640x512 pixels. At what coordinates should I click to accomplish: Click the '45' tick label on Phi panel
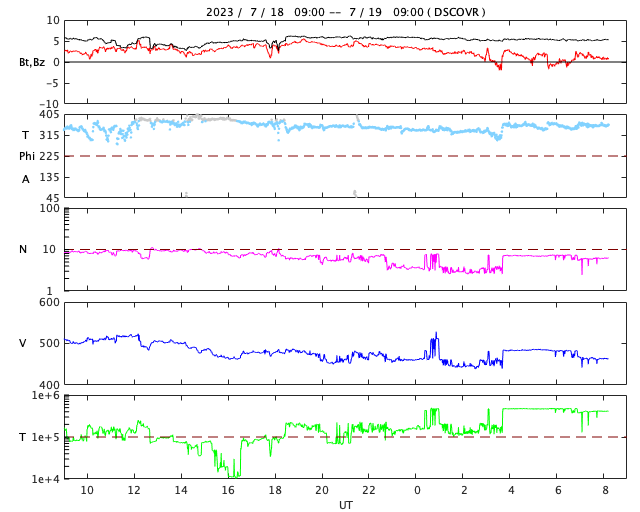(53, 198)
